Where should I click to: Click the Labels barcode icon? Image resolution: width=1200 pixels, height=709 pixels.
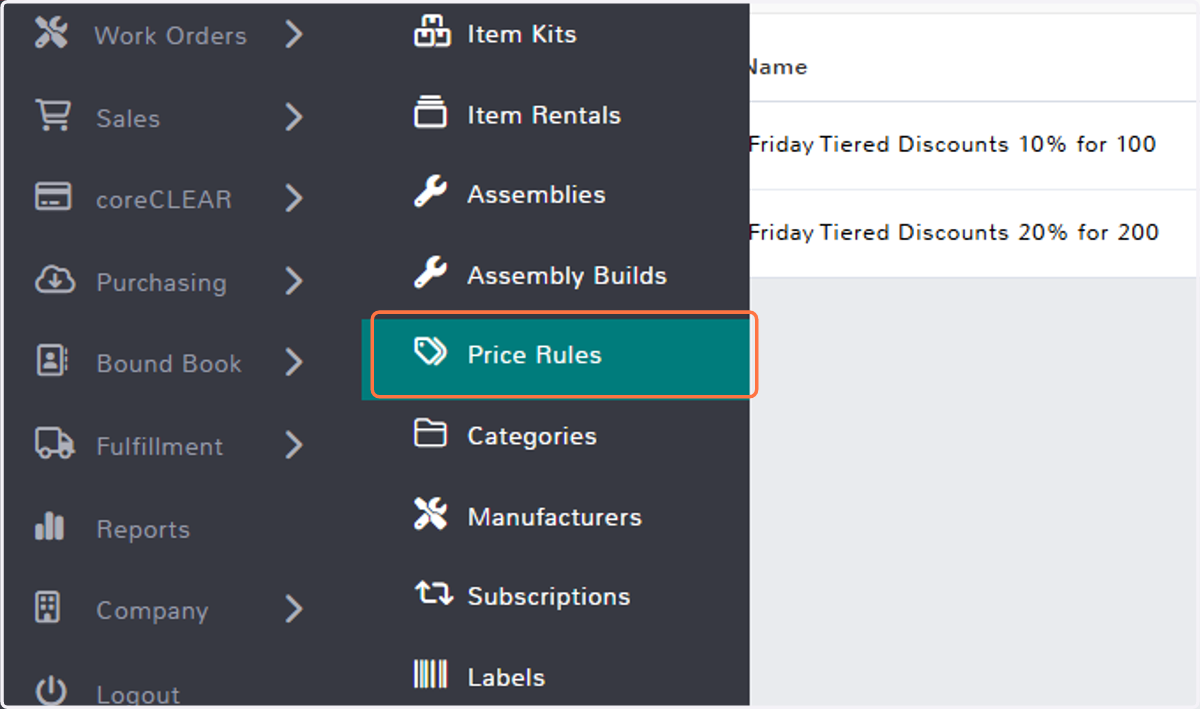(x=430, y=675)
